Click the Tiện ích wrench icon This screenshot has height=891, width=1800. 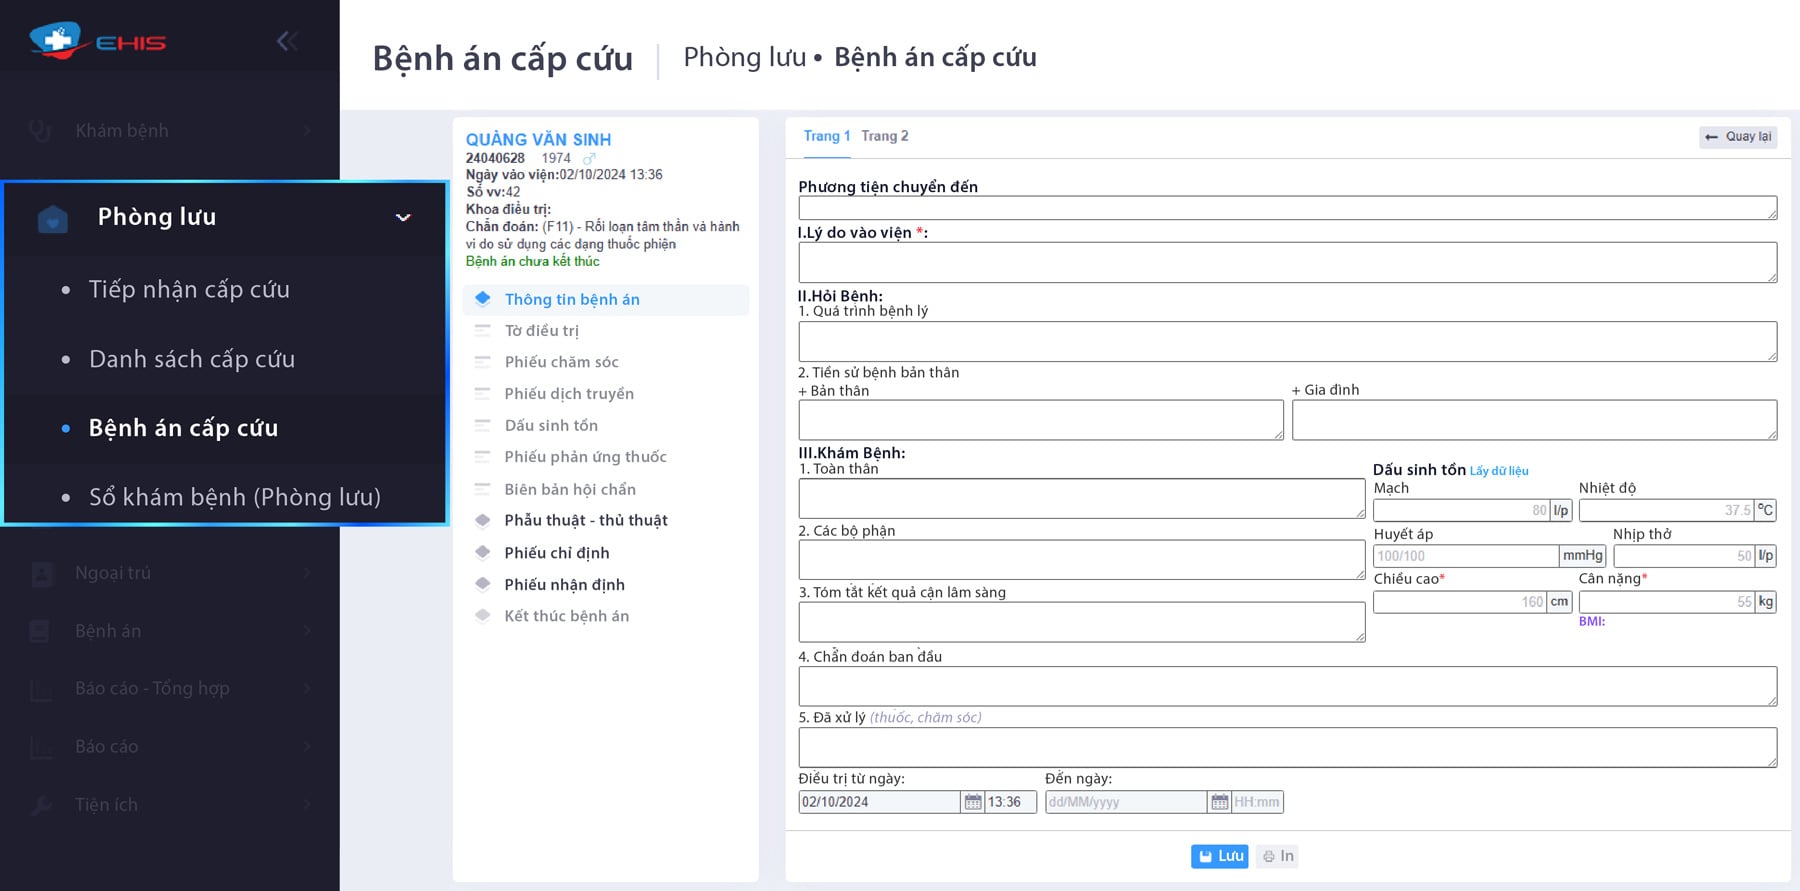(x=41, y=806)
